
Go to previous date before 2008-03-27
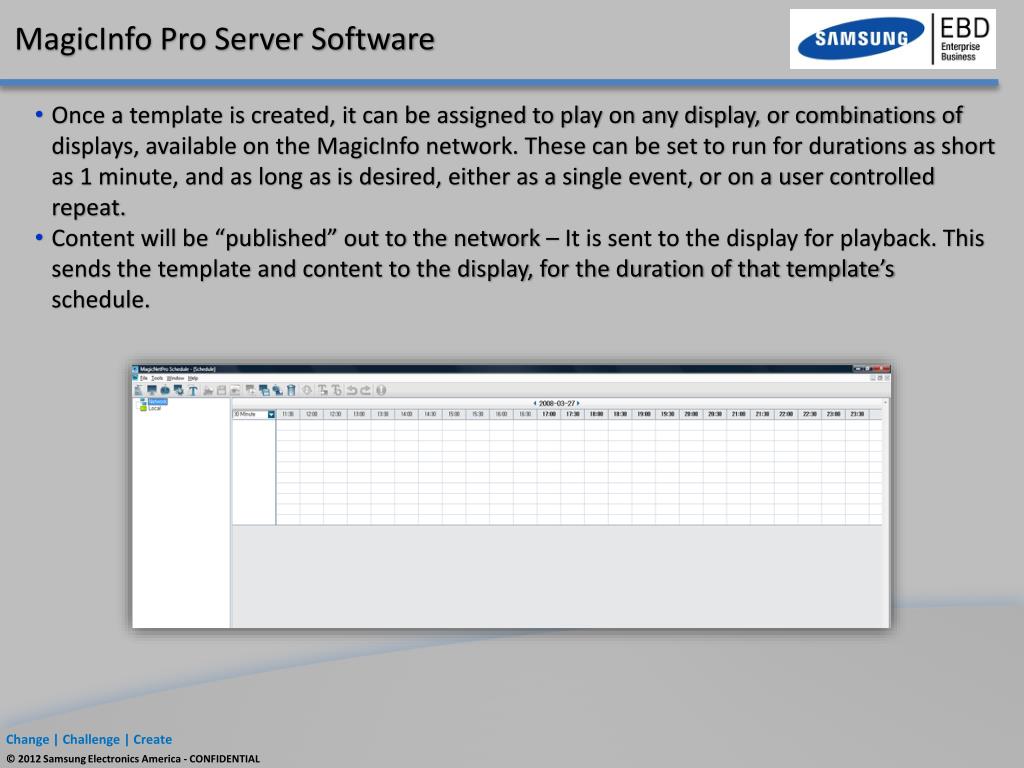(x=535, y=404)
